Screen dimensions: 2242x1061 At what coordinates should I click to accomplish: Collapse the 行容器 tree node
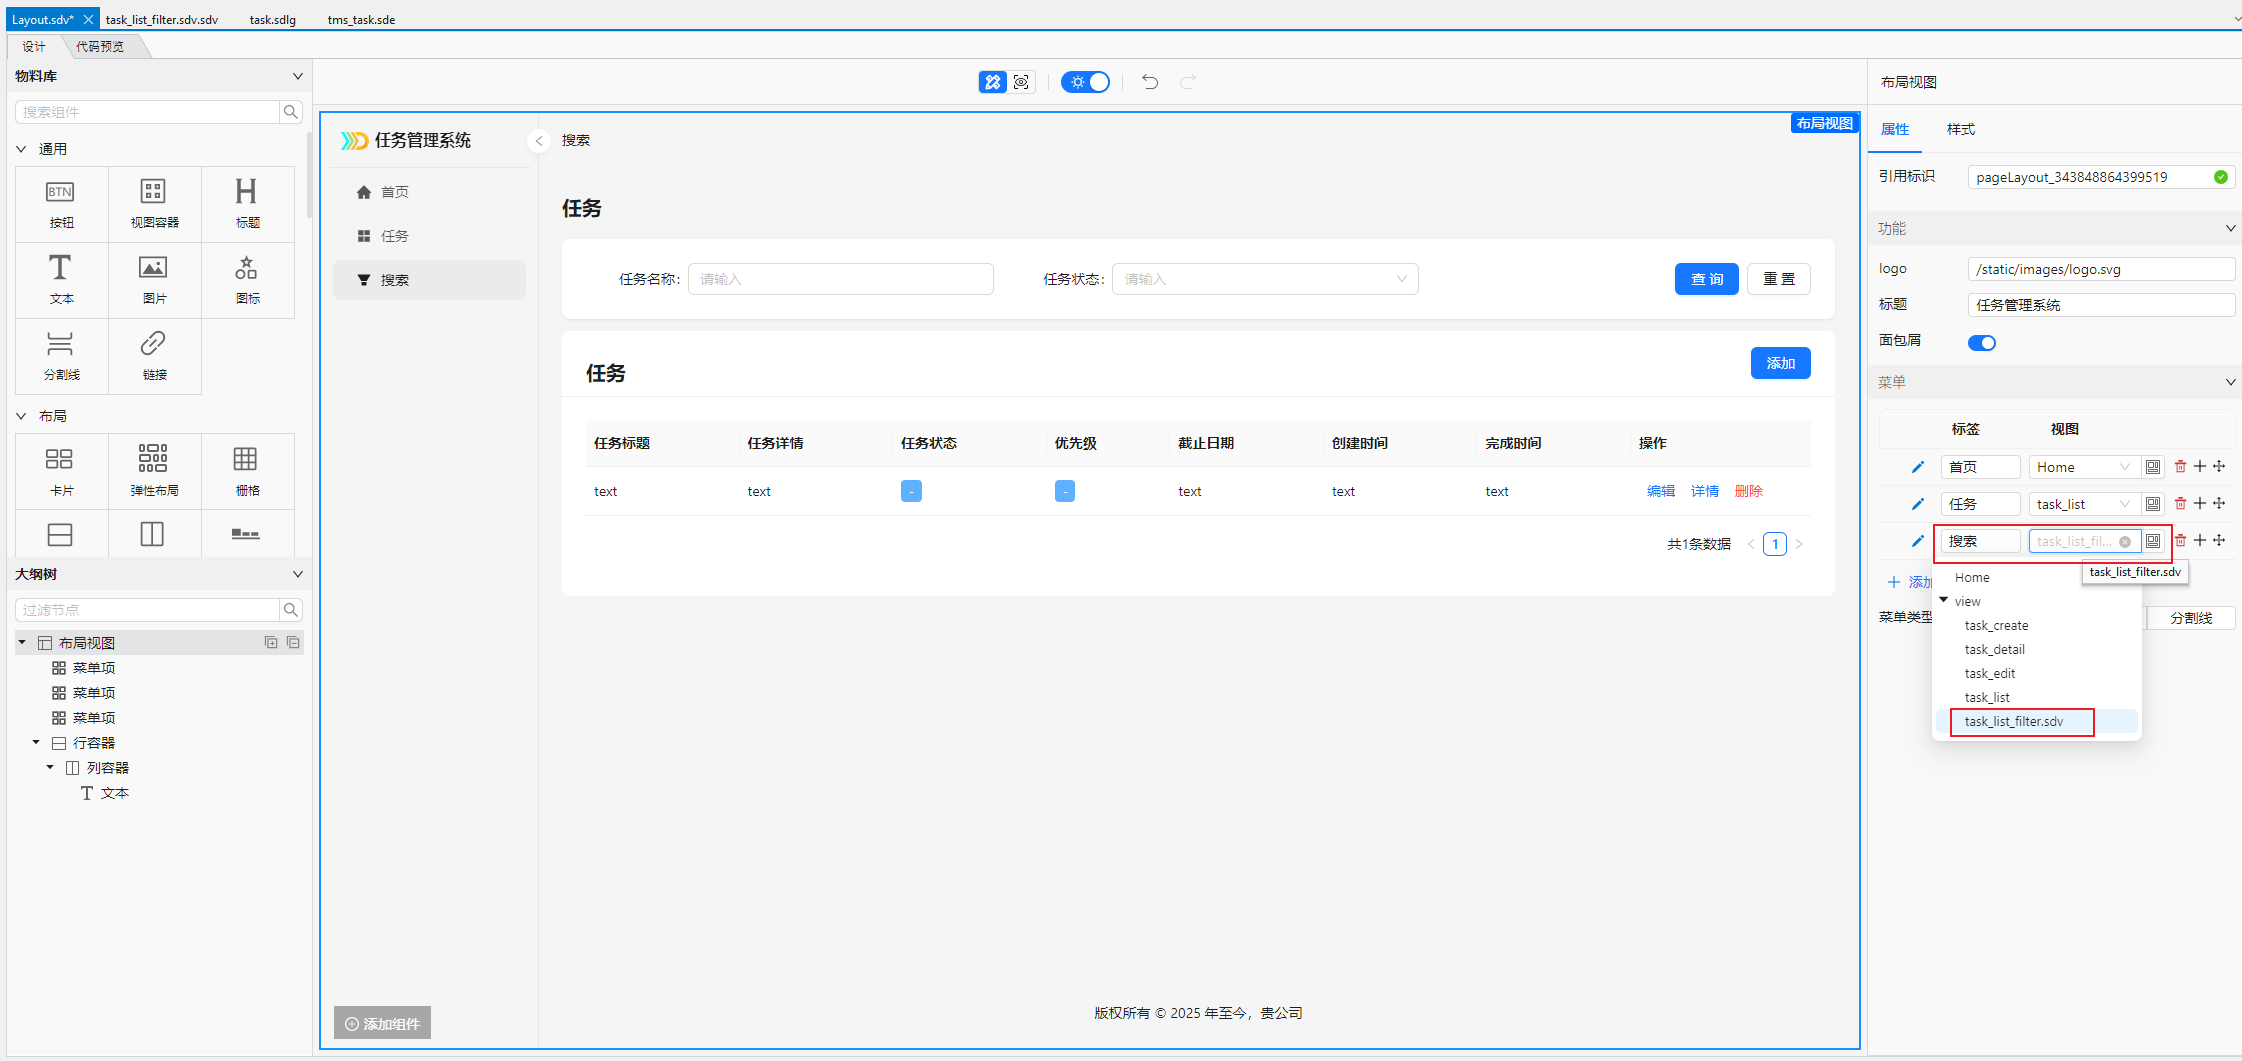coord(36,742)
